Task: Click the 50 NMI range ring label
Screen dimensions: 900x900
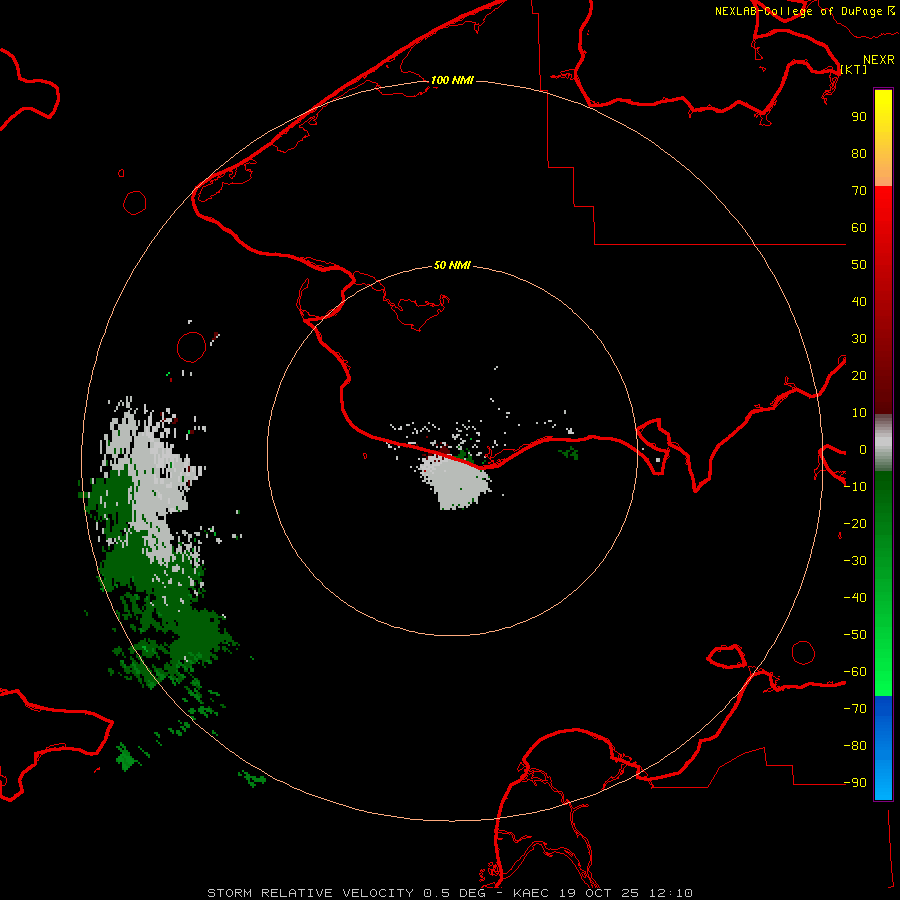Action: pos(452,265)
